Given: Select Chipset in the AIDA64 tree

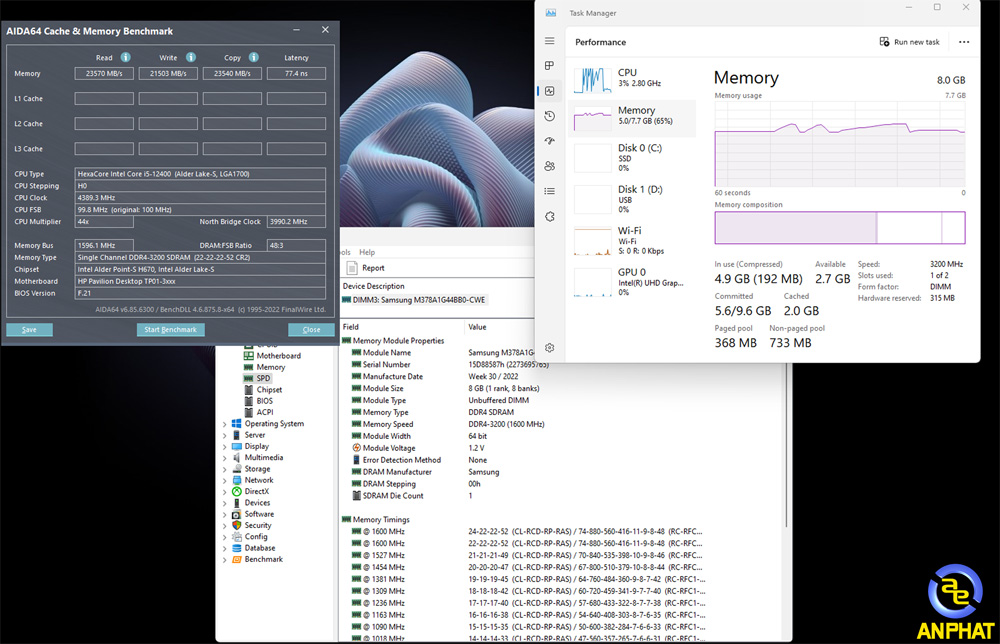Looking at the screenshot, I should pos(269,390).
